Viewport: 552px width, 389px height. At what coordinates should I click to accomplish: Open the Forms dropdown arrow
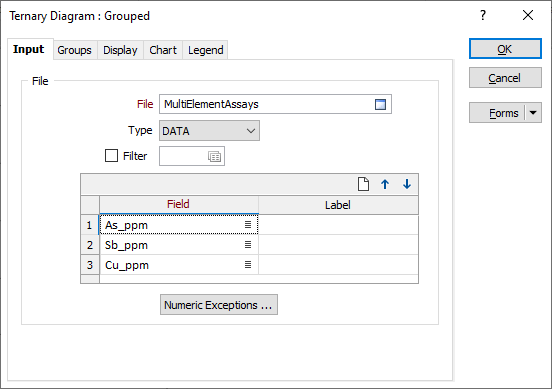[533, 113]
